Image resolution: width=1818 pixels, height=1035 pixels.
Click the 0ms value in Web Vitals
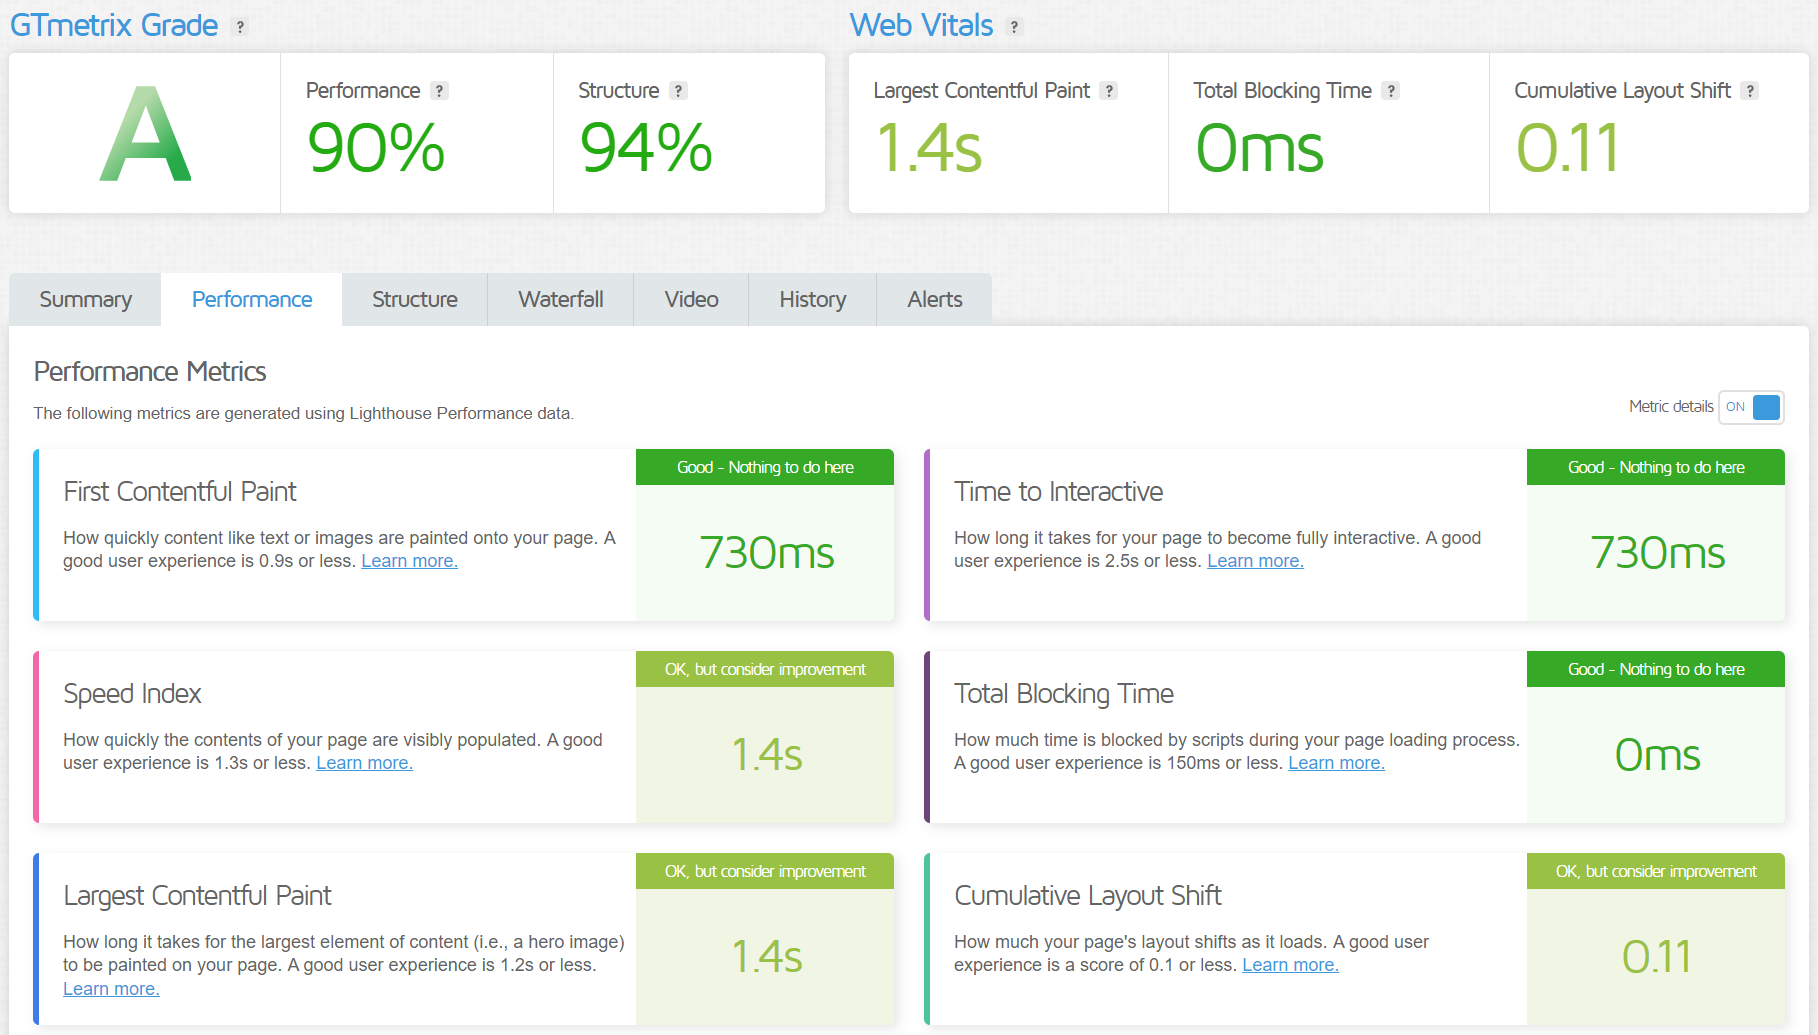pos(1260,148)
